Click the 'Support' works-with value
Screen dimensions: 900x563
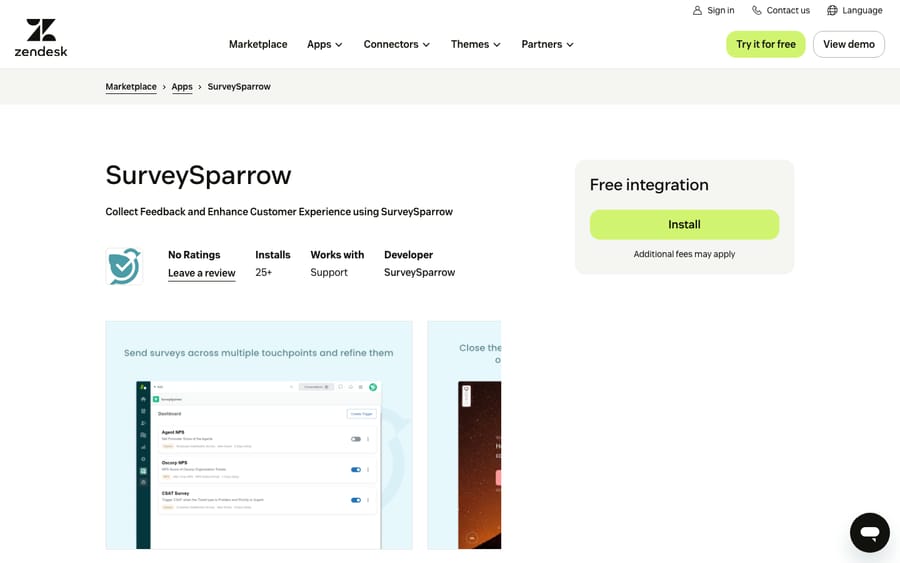click(329, 273)
